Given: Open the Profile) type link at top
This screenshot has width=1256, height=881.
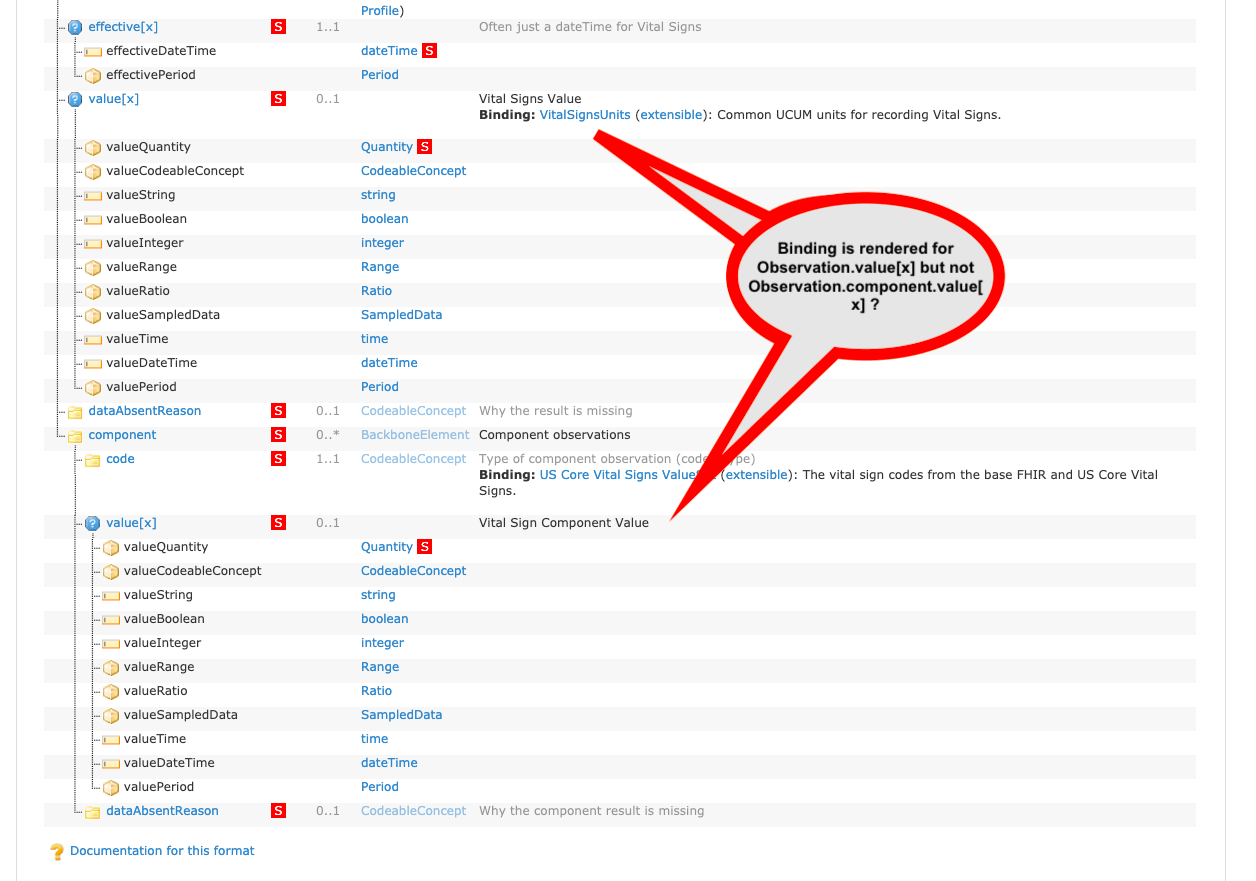Looking at the screenshot, I should coord(382,11).
